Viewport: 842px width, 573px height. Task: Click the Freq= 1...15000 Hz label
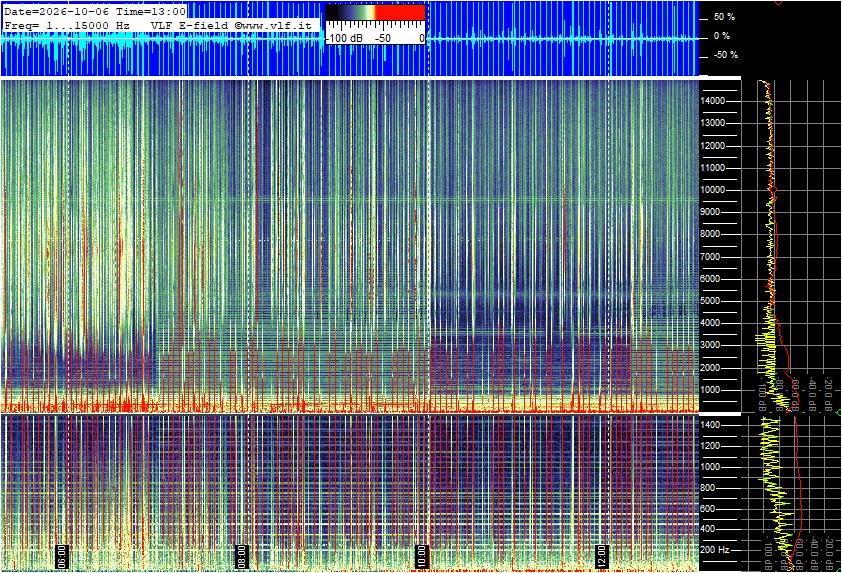click(x=67, y=25)
